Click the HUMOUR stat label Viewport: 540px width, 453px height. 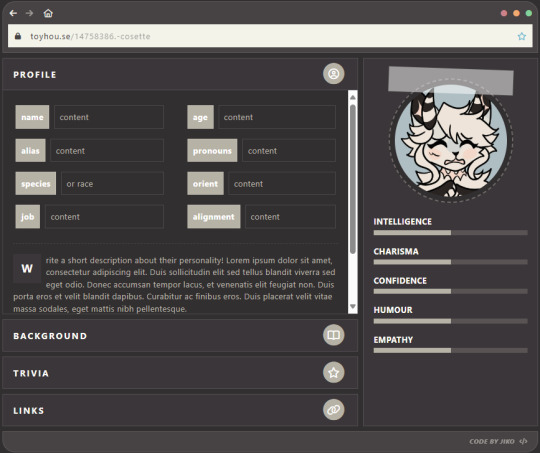[393, 310]
